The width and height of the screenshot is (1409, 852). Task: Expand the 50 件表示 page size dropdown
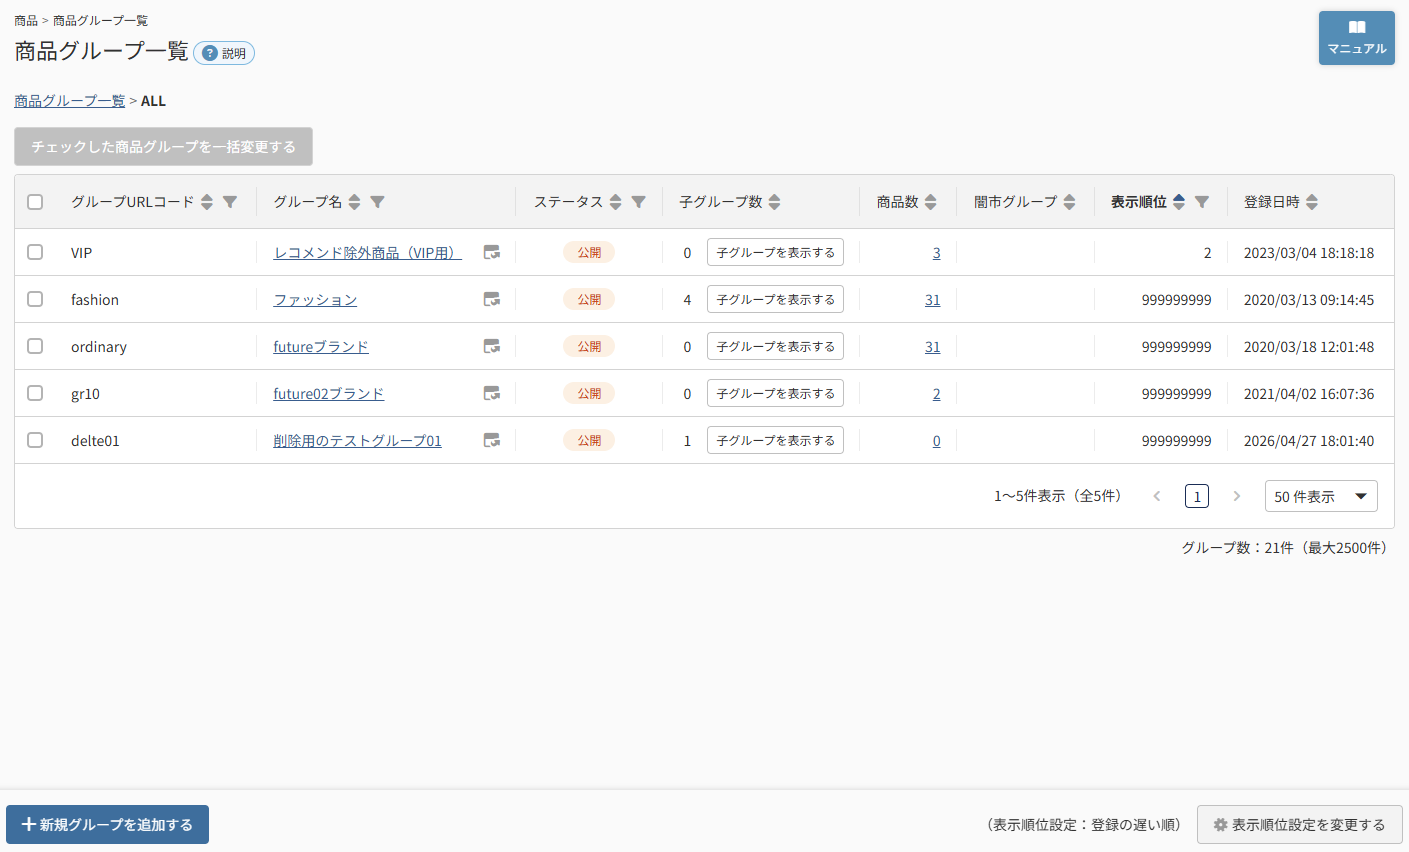click(1321, 496)
